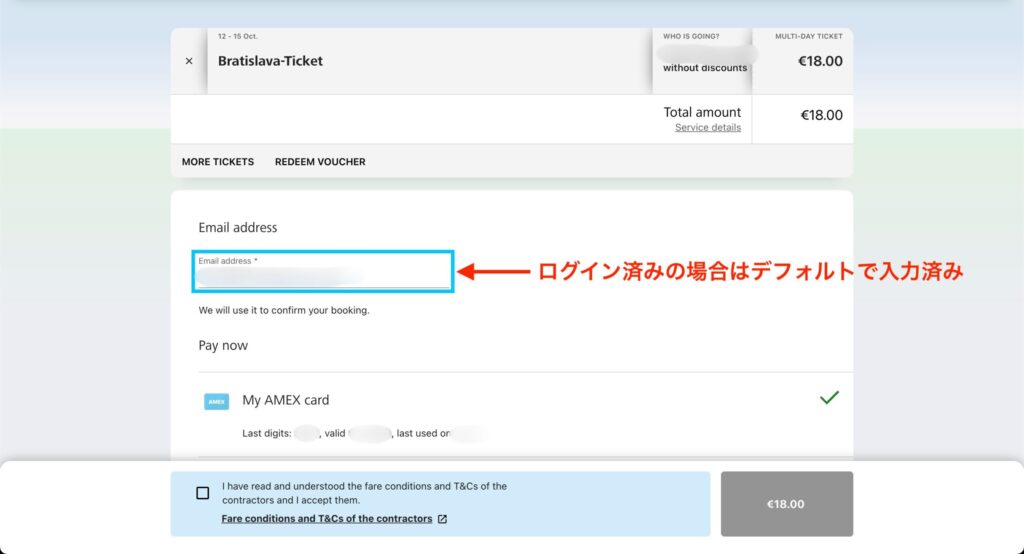
Task: Click the 12 - 15 Oct. date label
Action: click(237, 36)
